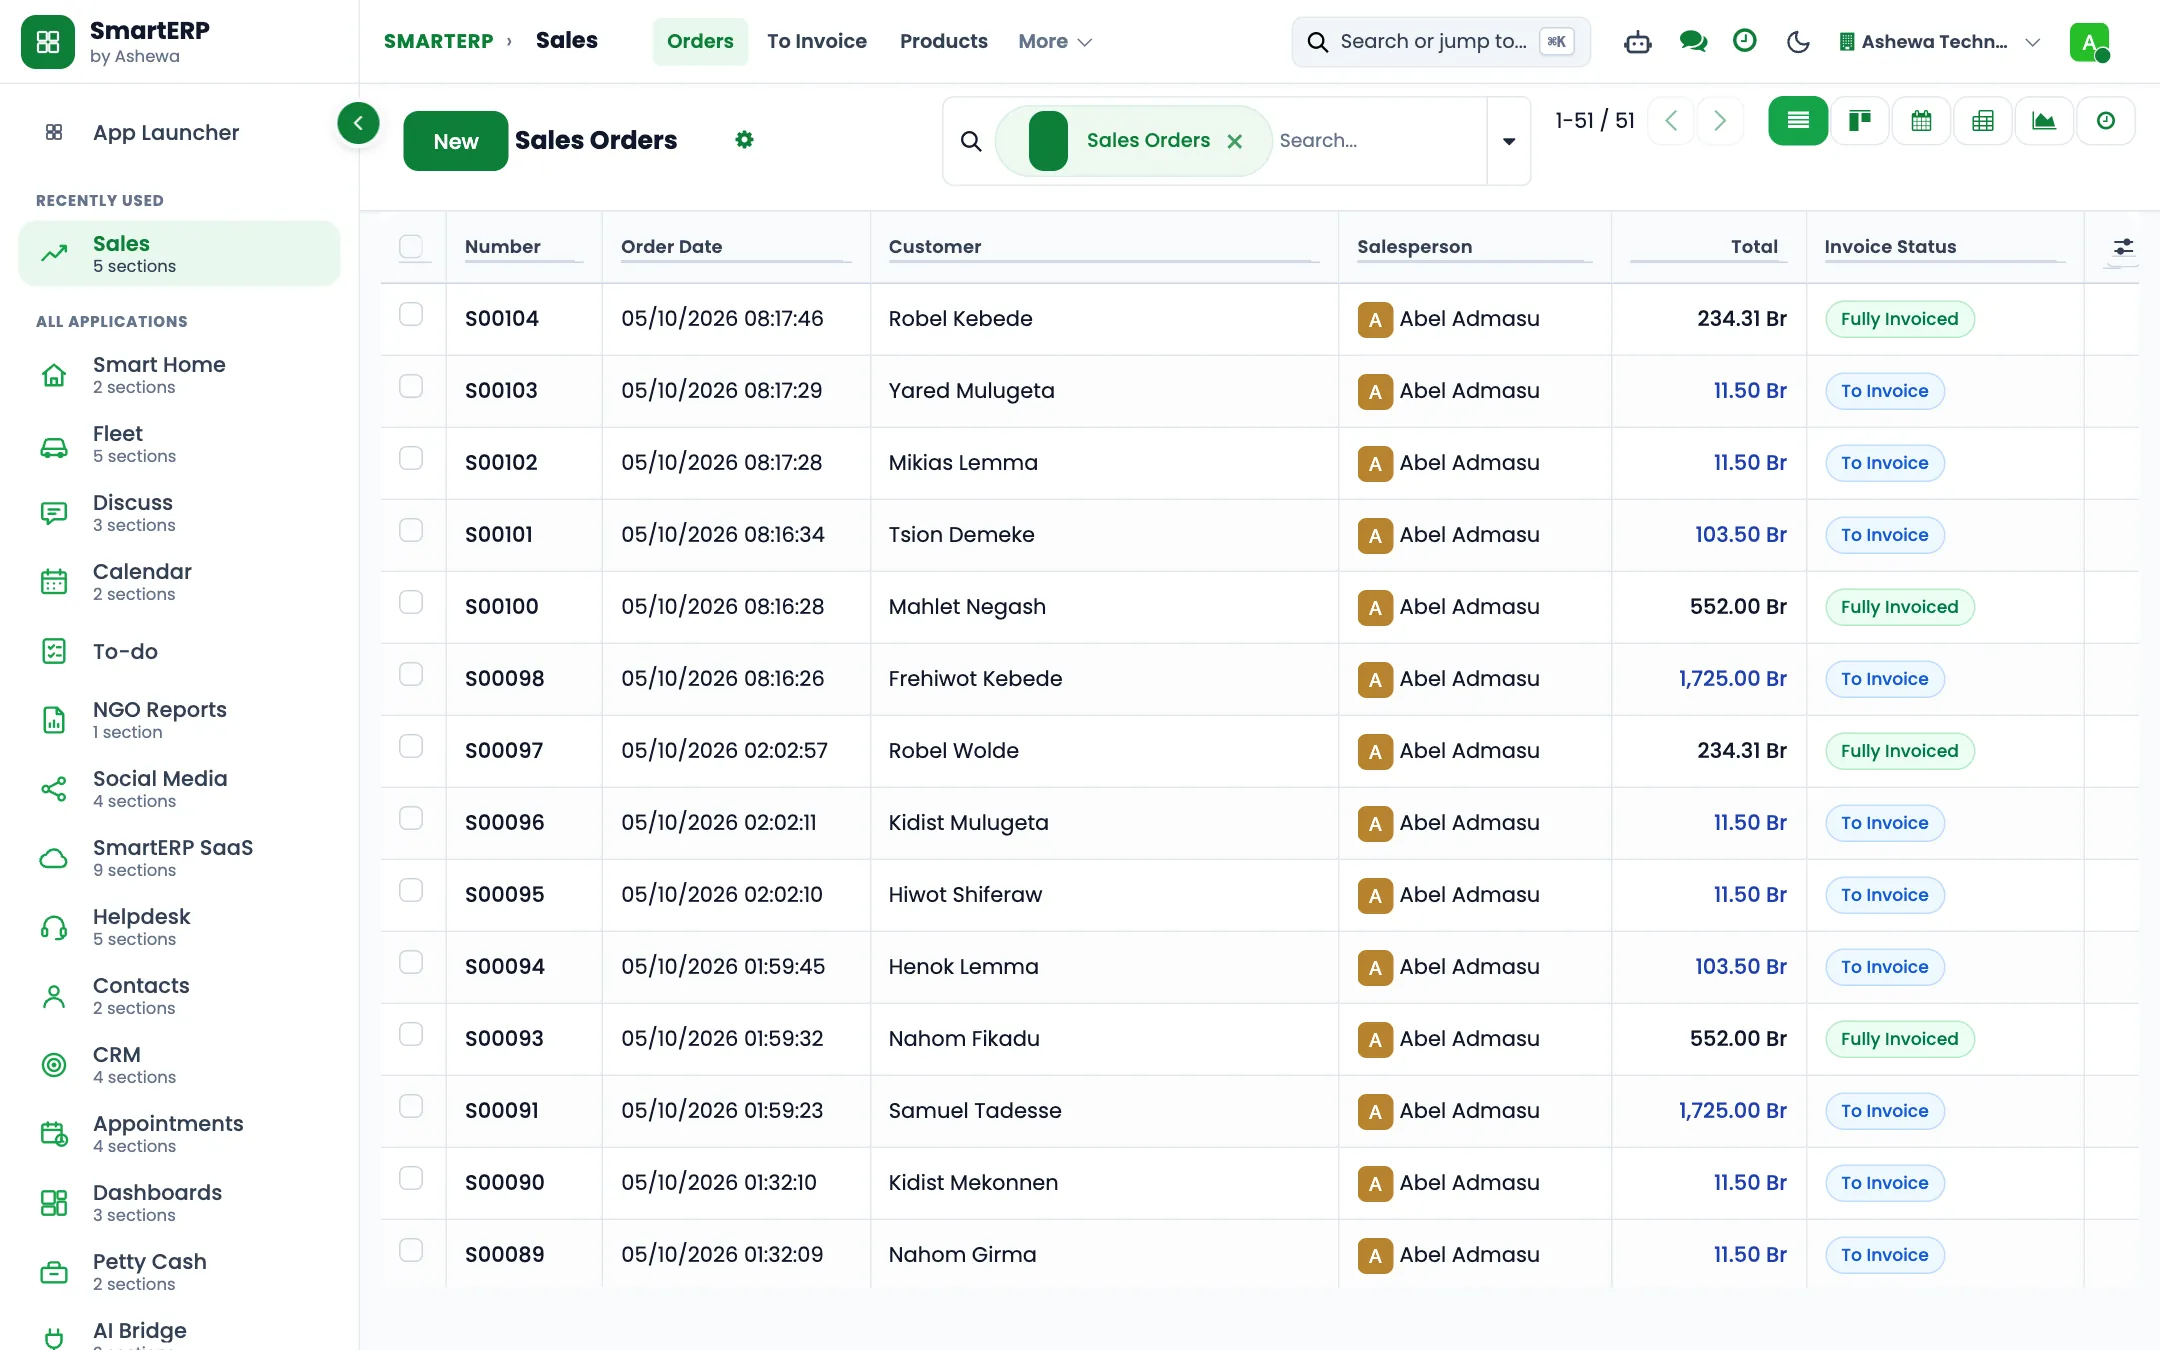2160x1350 pixels.
Task: Switch to graph view
Action: click(x=2044, y=121)
